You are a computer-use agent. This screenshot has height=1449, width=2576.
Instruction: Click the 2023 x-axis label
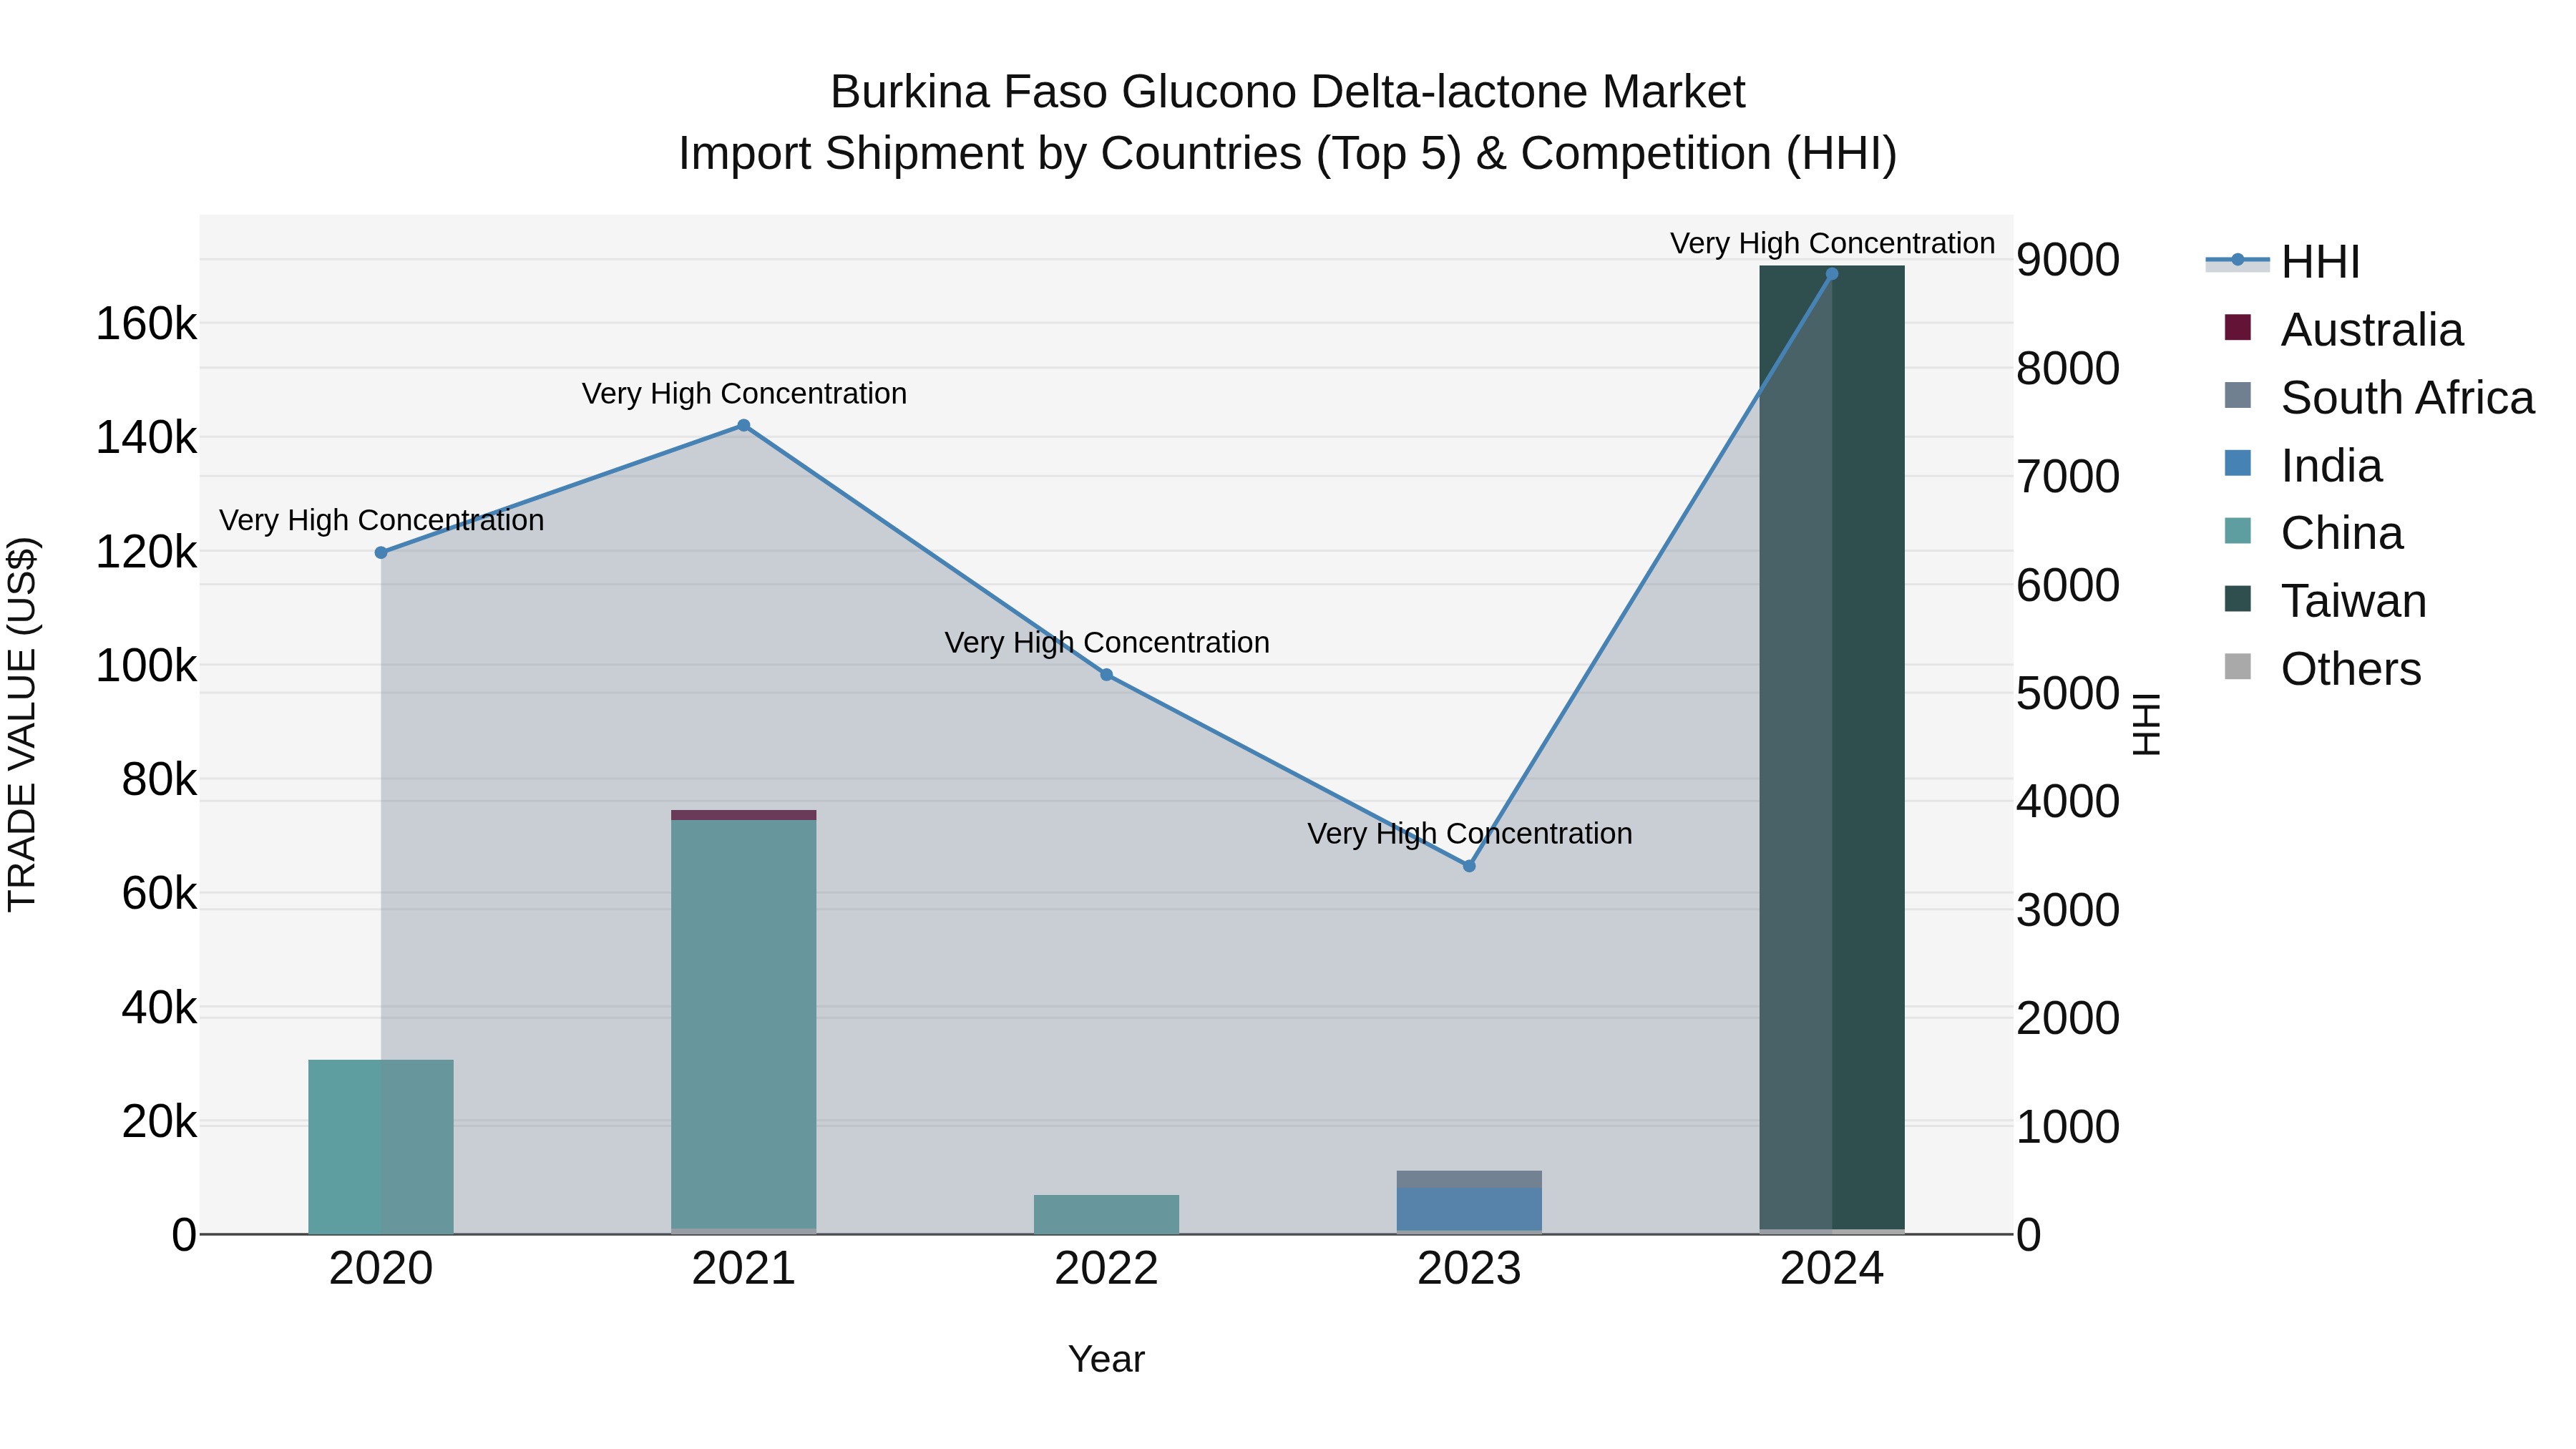[x=1469, y=1269]
